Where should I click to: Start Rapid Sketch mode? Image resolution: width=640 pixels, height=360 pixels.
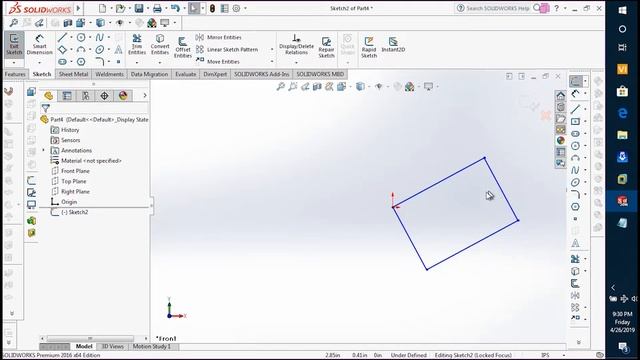(x=369, y=47)
